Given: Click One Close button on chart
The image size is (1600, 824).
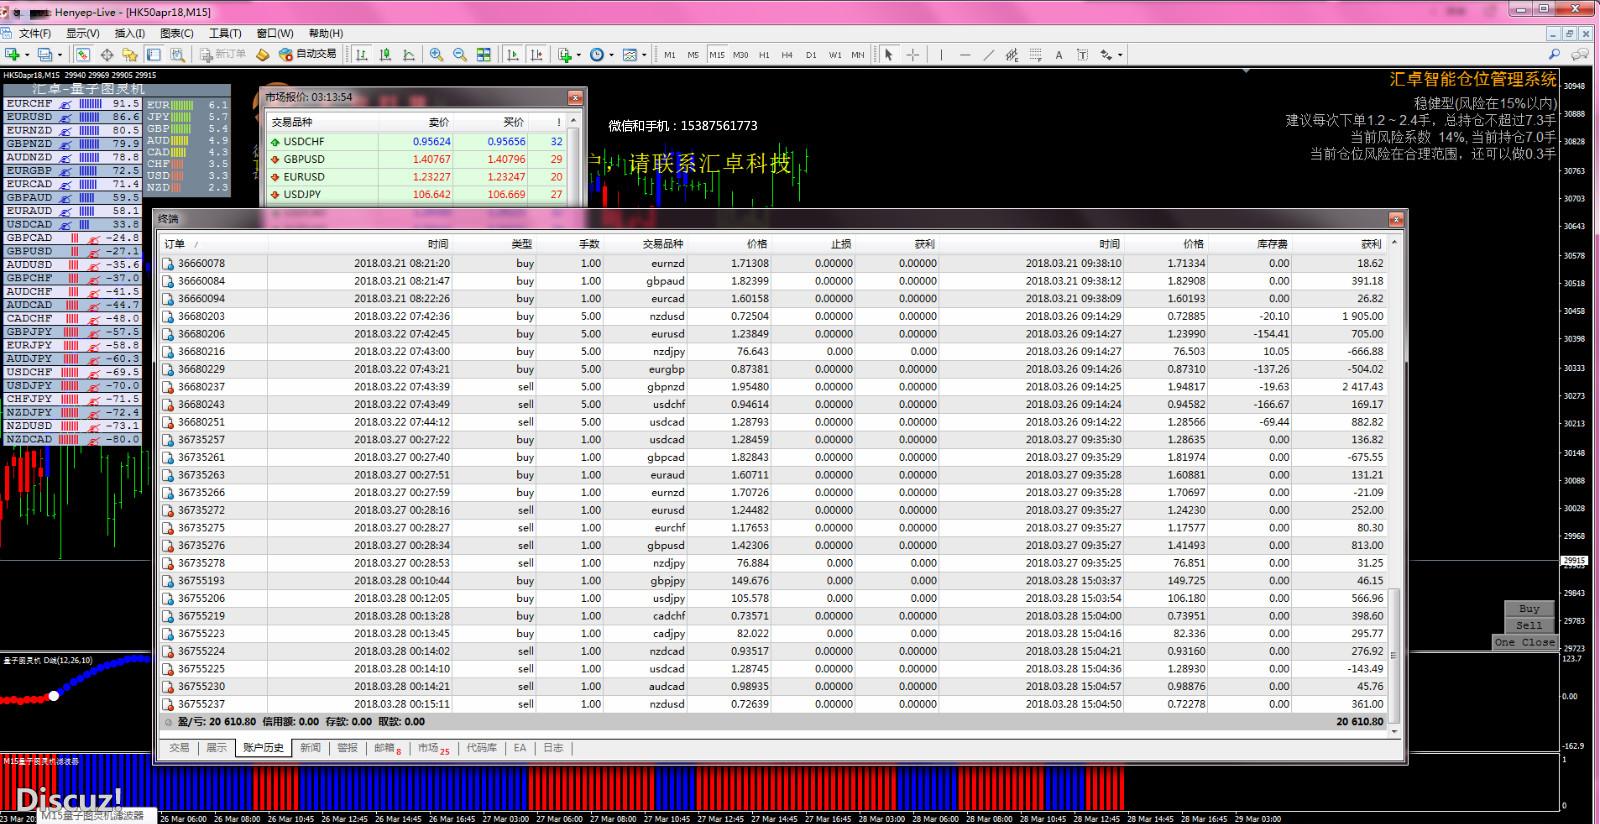Looking at the screenshot, I should pyautogui.click(x=1524, y=642).
